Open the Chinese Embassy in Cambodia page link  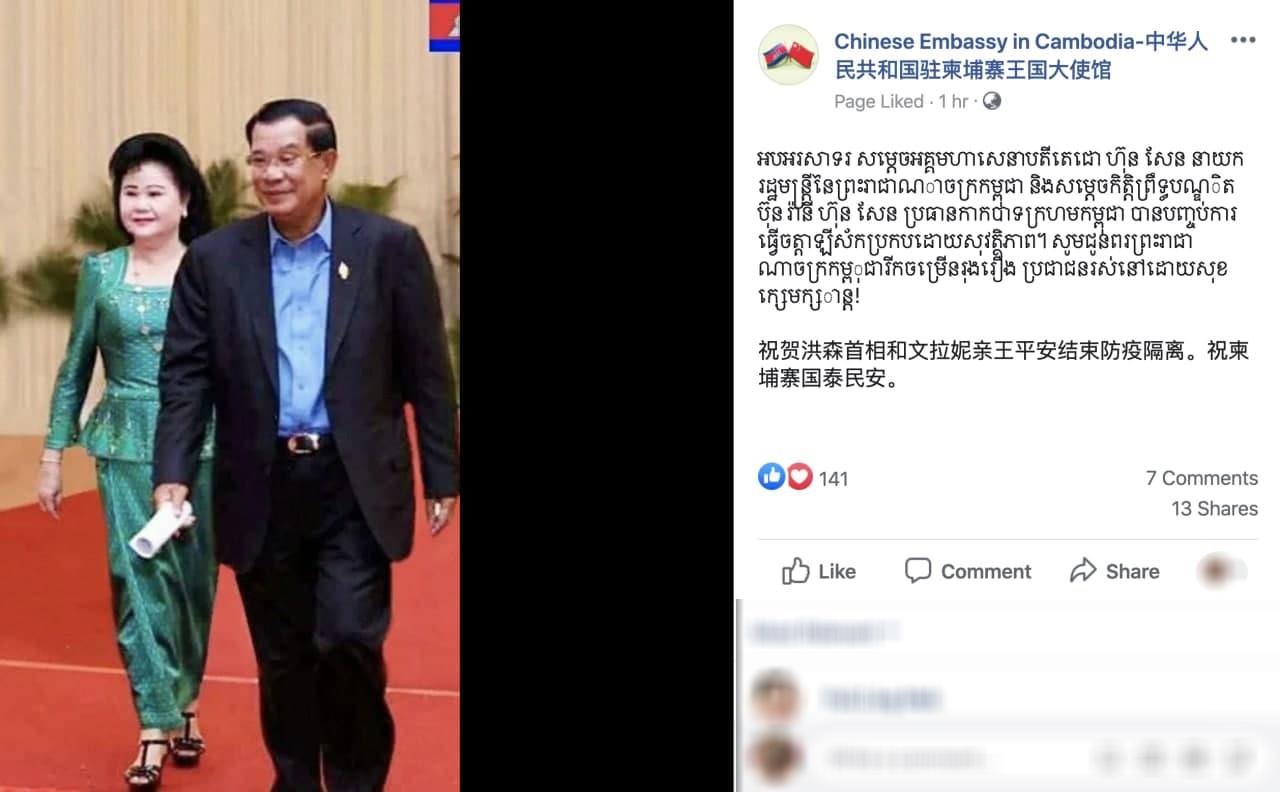[1021, 55]
